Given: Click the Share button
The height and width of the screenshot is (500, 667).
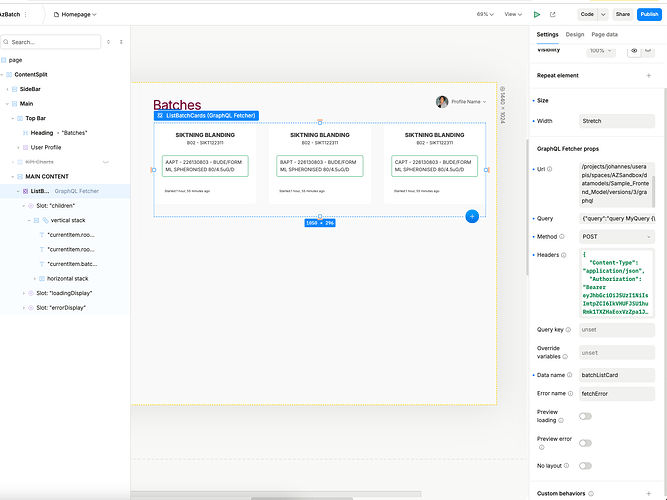Looking at the screenshot, I should [x=622, y=14].
